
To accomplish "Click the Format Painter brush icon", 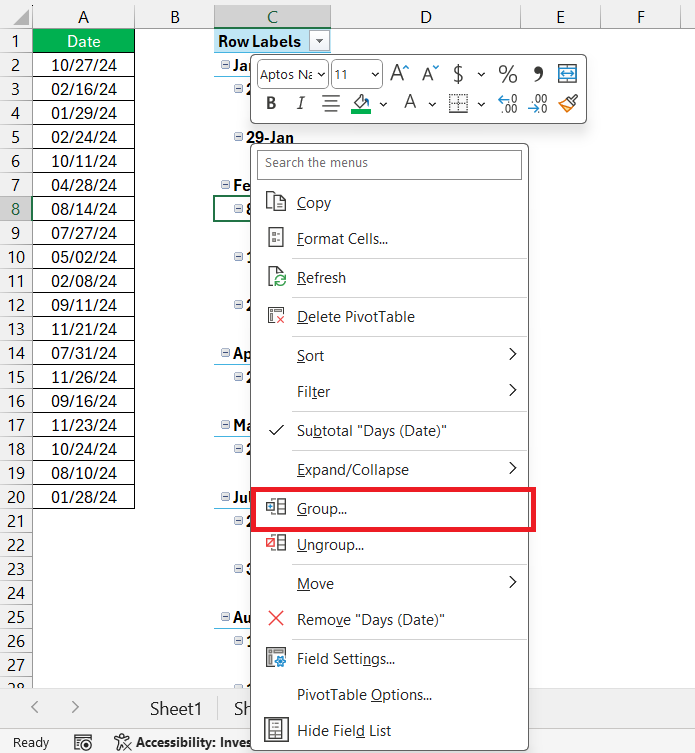I will 568,103.
